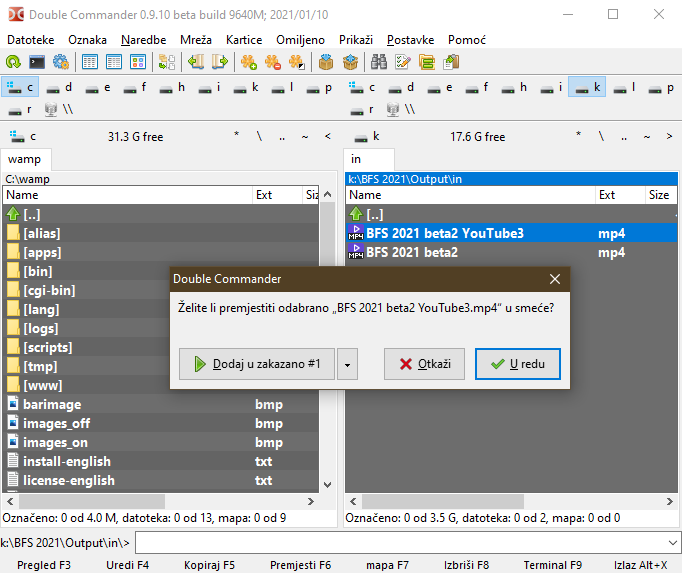Open the Kartice menu
The height and width of the screenshot is (573, 682).
(x=244, y=40)
